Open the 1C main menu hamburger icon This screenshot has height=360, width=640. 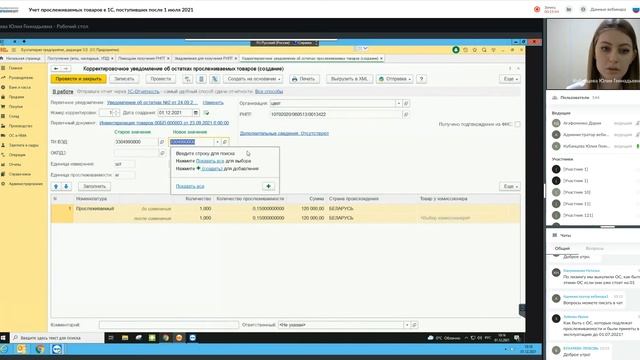pyautogui.click(x=13, y=50)
